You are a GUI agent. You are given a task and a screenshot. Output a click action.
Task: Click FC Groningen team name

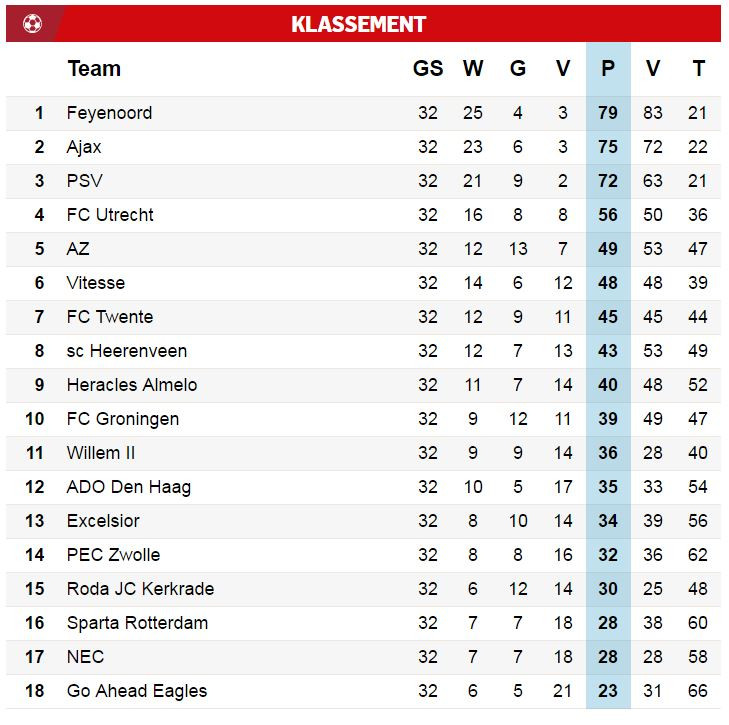(123, 419)
